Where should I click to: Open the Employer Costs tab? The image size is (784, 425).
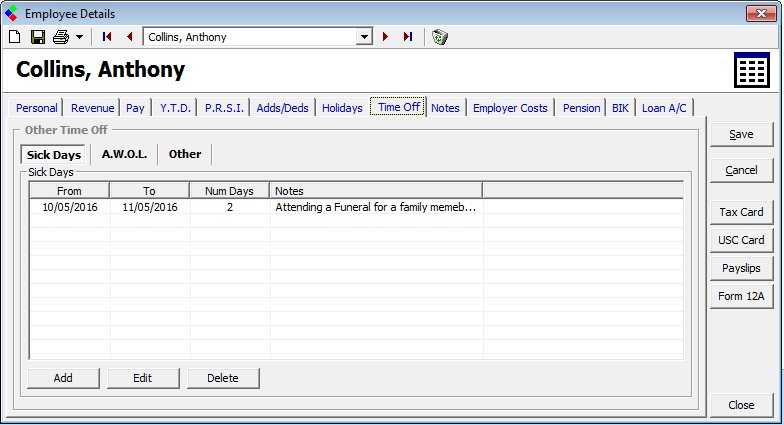coord(510,108)
